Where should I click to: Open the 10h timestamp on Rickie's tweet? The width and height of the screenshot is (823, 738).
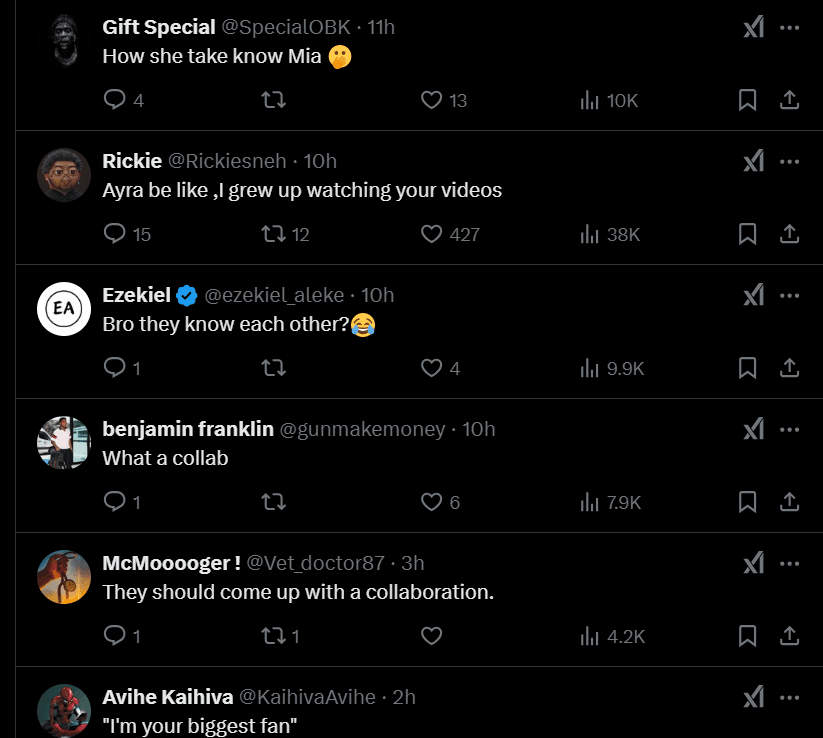click(x=320, y=161)
